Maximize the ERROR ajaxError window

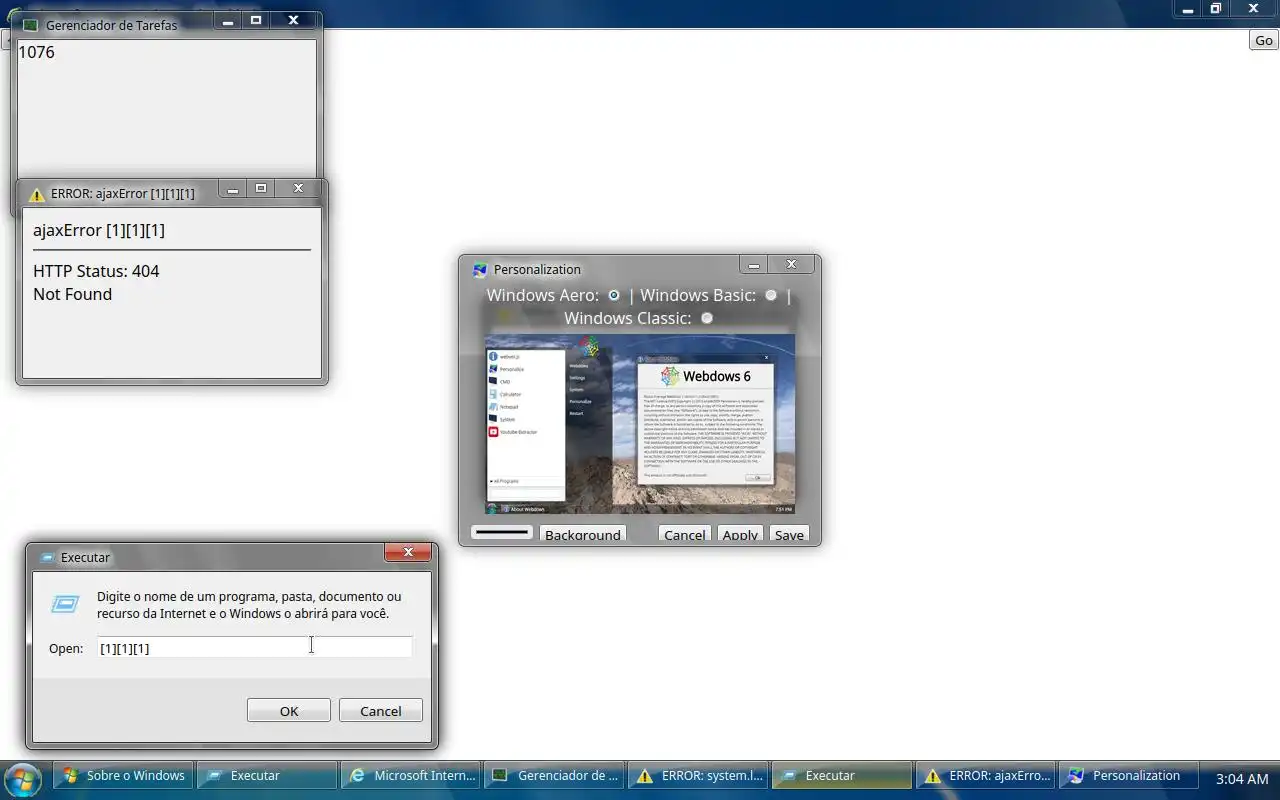[x=261, y=188]
